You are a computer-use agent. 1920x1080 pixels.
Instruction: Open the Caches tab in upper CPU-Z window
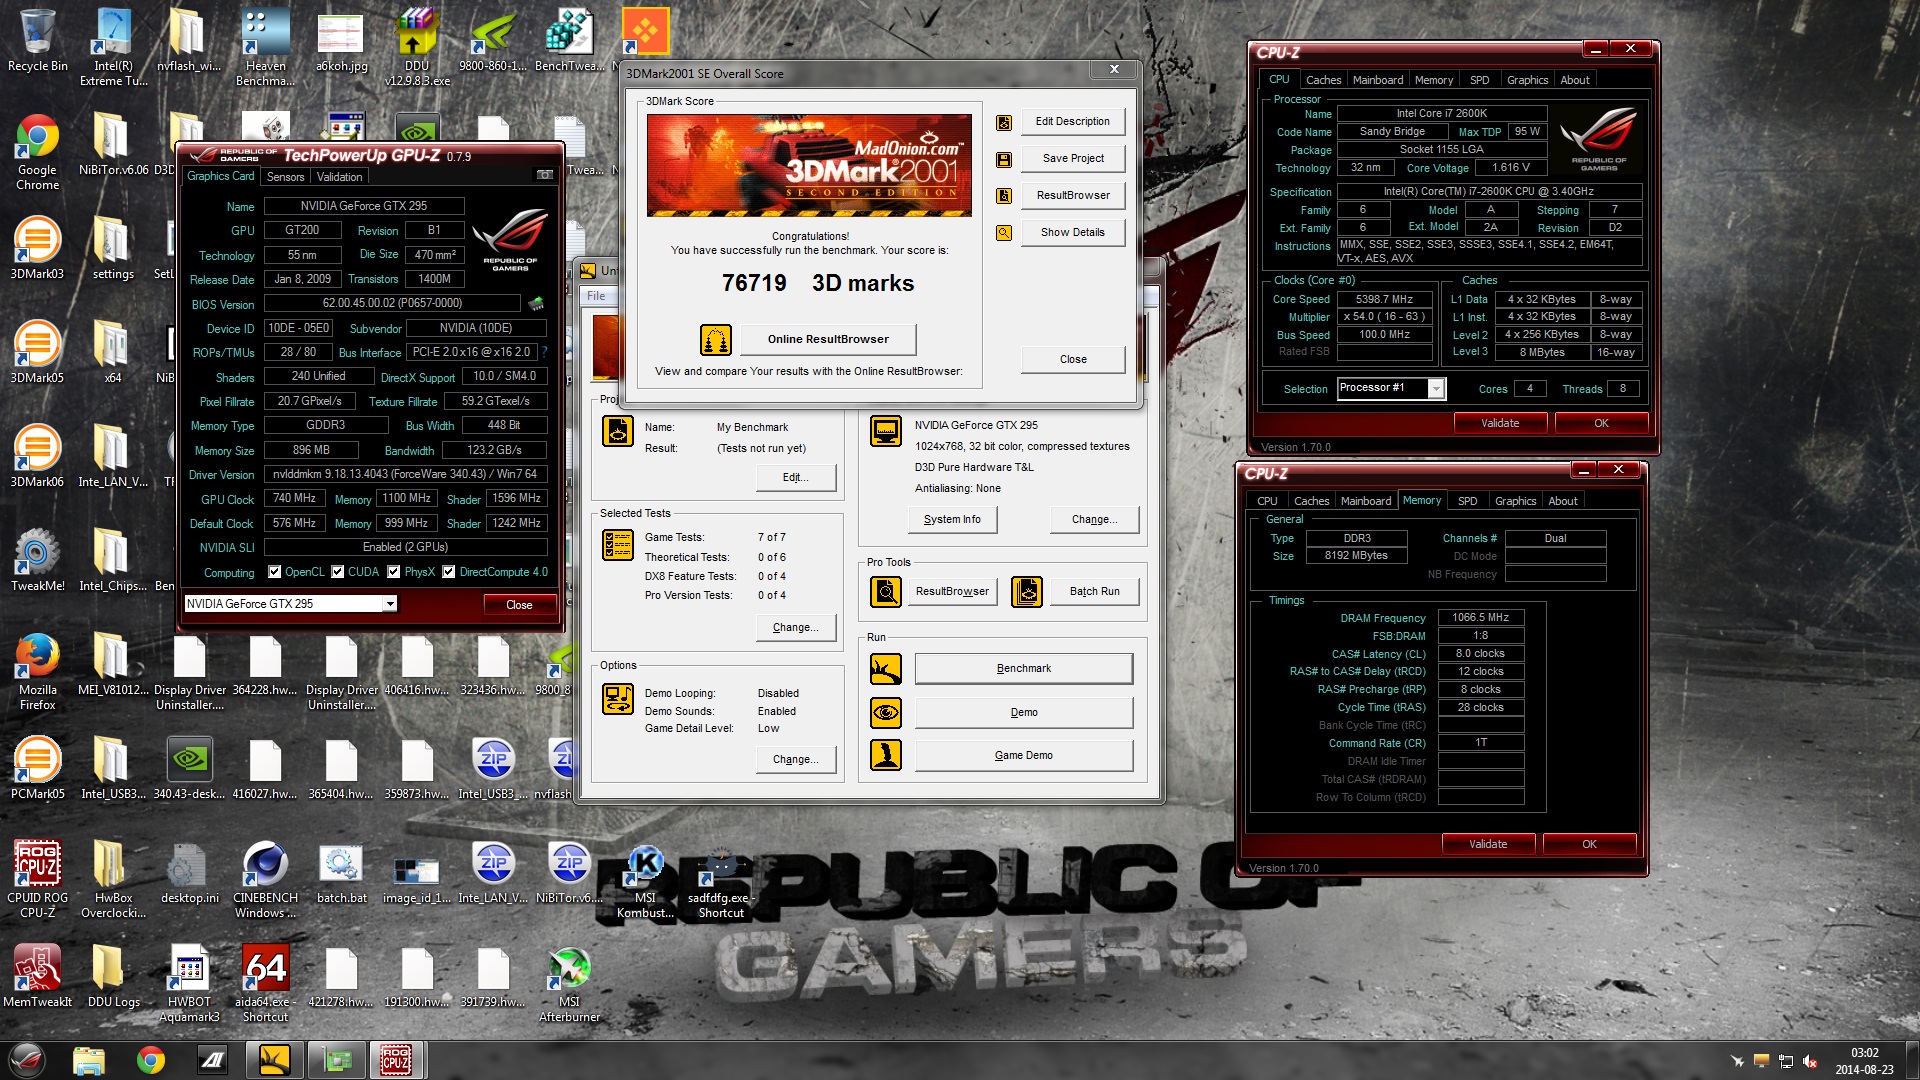pyautogui.click(x=1323, y=80)
